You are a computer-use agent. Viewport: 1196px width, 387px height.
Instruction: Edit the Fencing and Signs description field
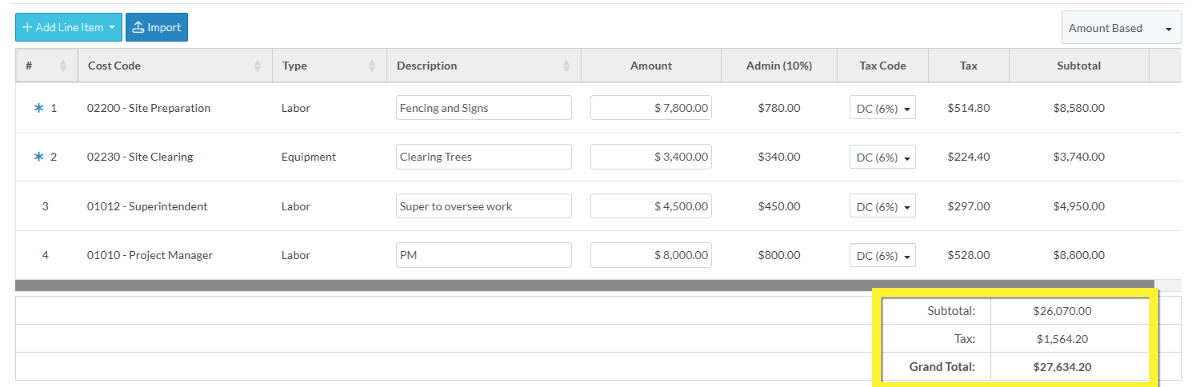tap(484, 108)
